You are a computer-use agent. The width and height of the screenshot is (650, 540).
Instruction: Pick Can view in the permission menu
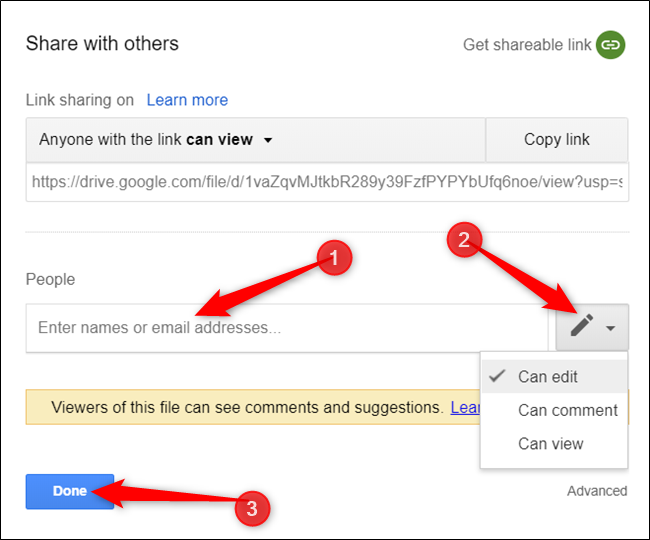(x=550, y=443)
